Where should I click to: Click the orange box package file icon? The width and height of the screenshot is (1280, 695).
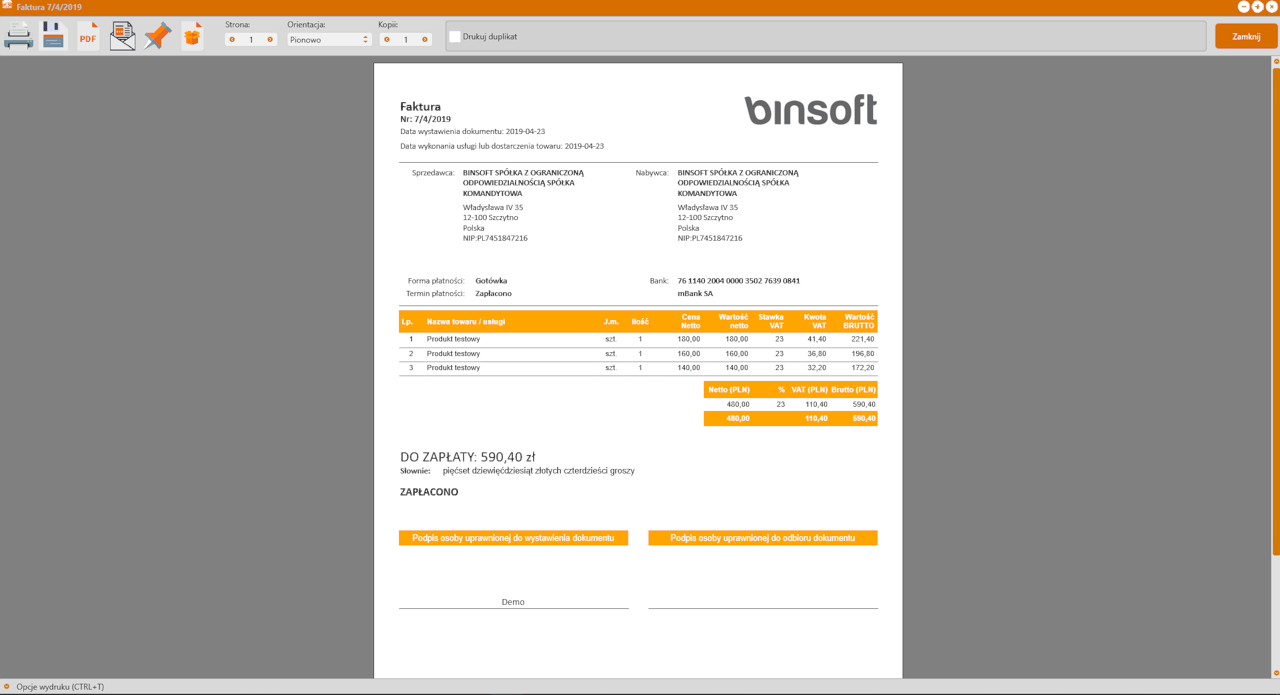pos(192,36)
